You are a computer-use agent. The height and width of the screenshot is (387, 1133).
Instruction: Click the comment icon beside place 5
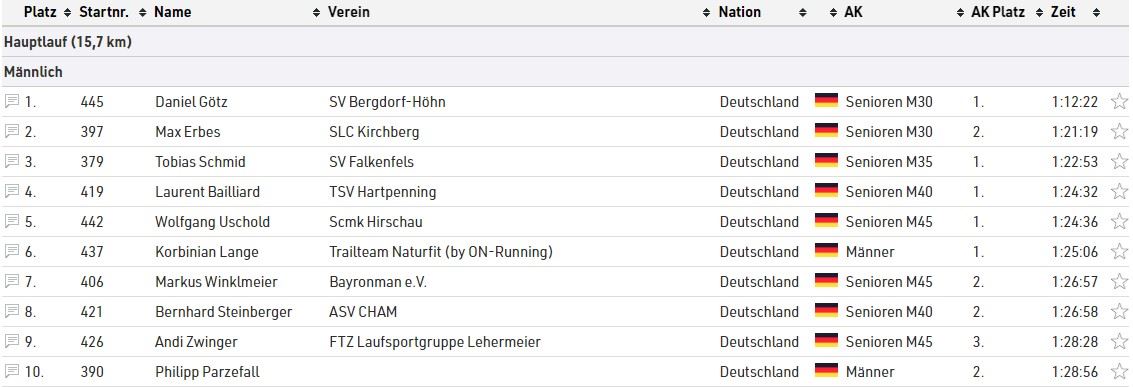pyautogui.click(x=11, y=221)
